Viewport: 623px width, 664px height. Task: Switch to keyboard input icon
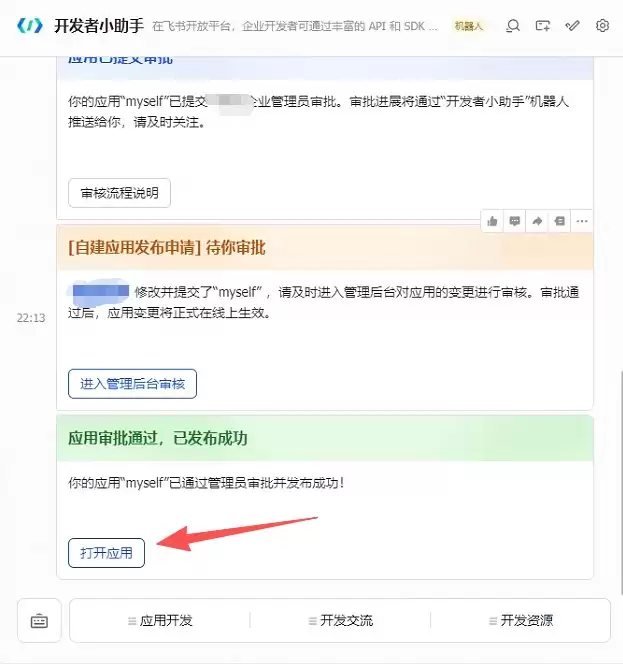[39, 621]
